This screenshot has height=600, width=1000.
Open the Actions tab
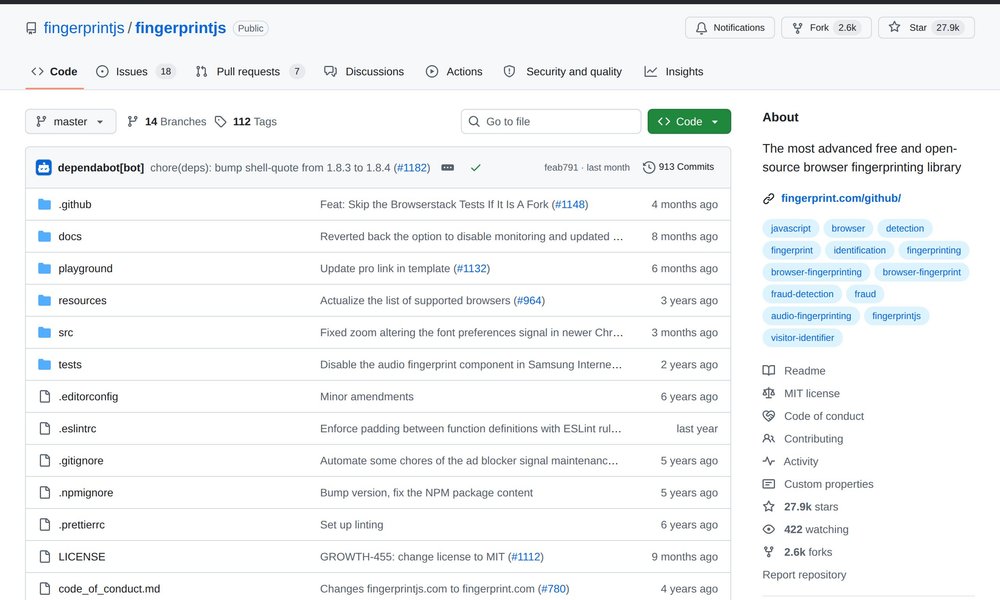(454, 71)
